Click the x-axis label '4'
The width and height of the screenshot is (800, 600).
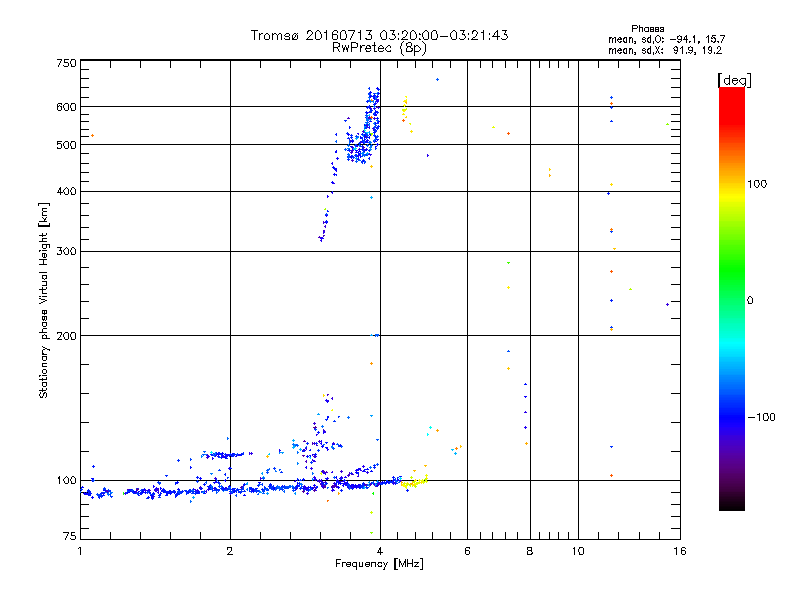[x=380, y=551]
